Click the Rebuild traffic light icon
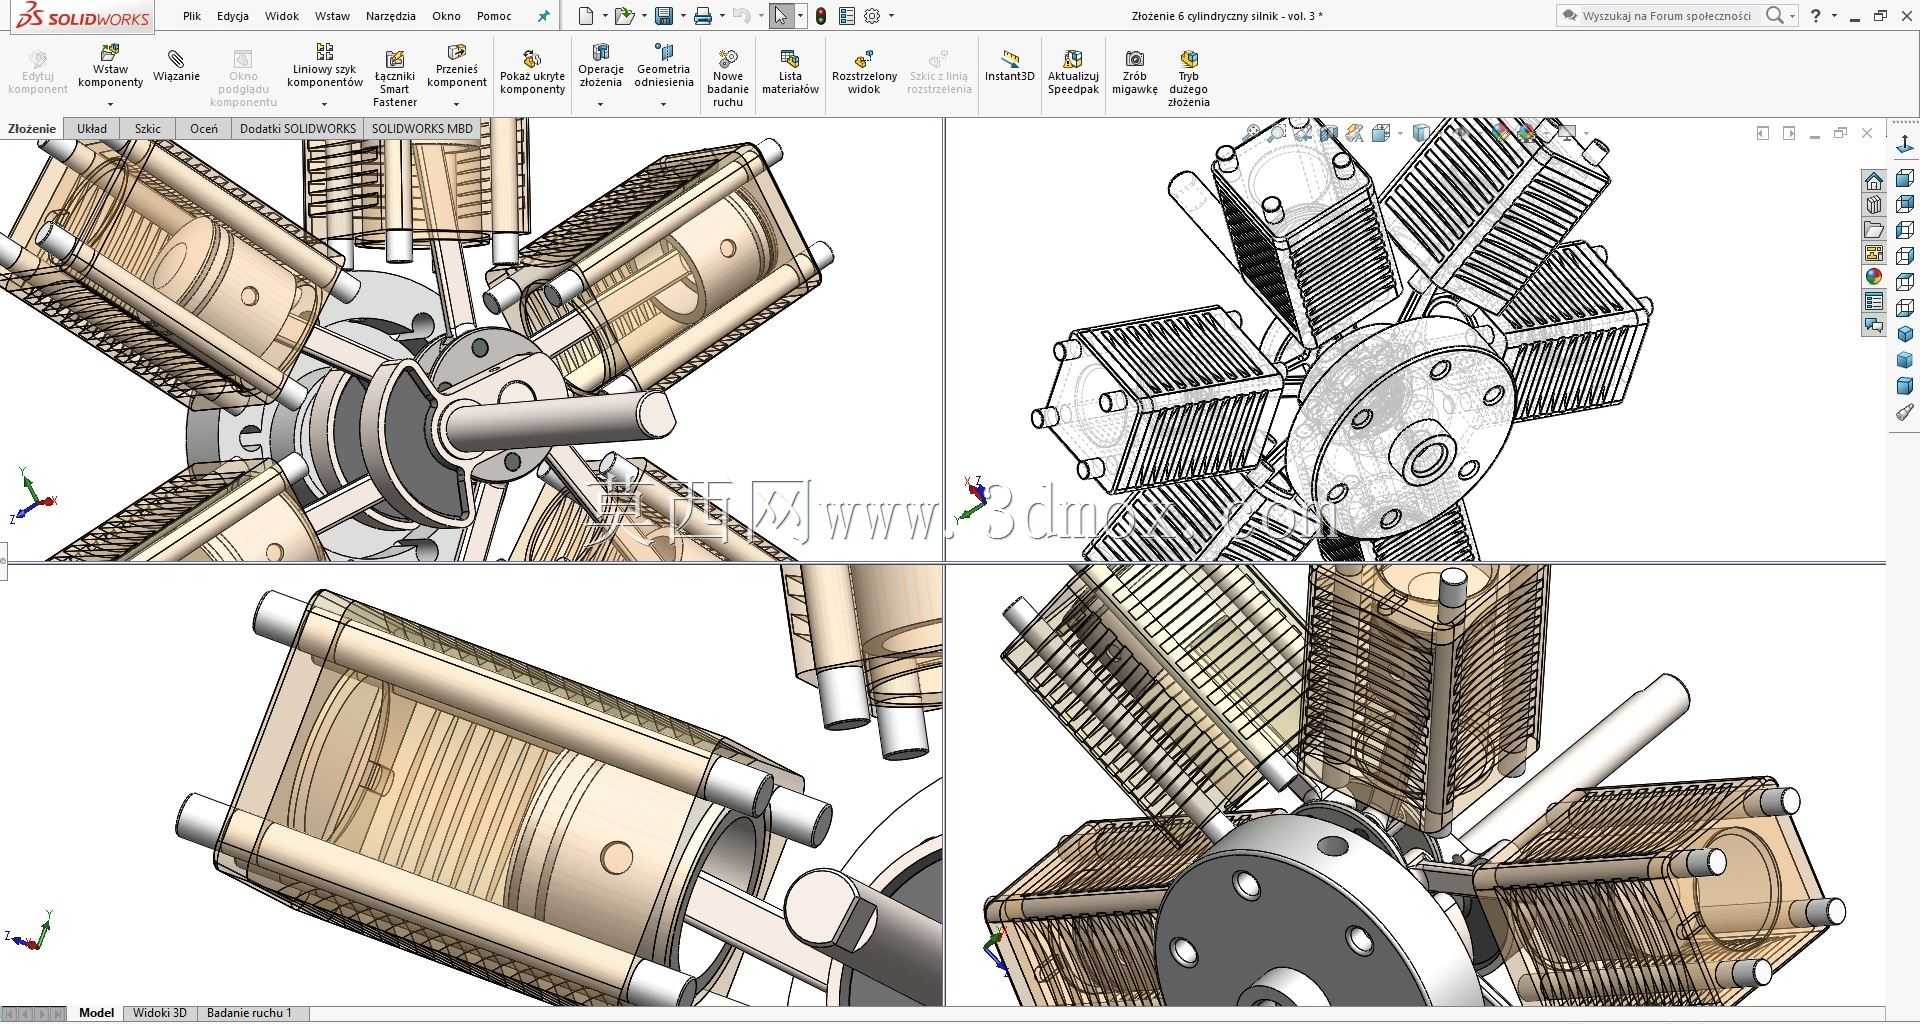 point(821,16)
